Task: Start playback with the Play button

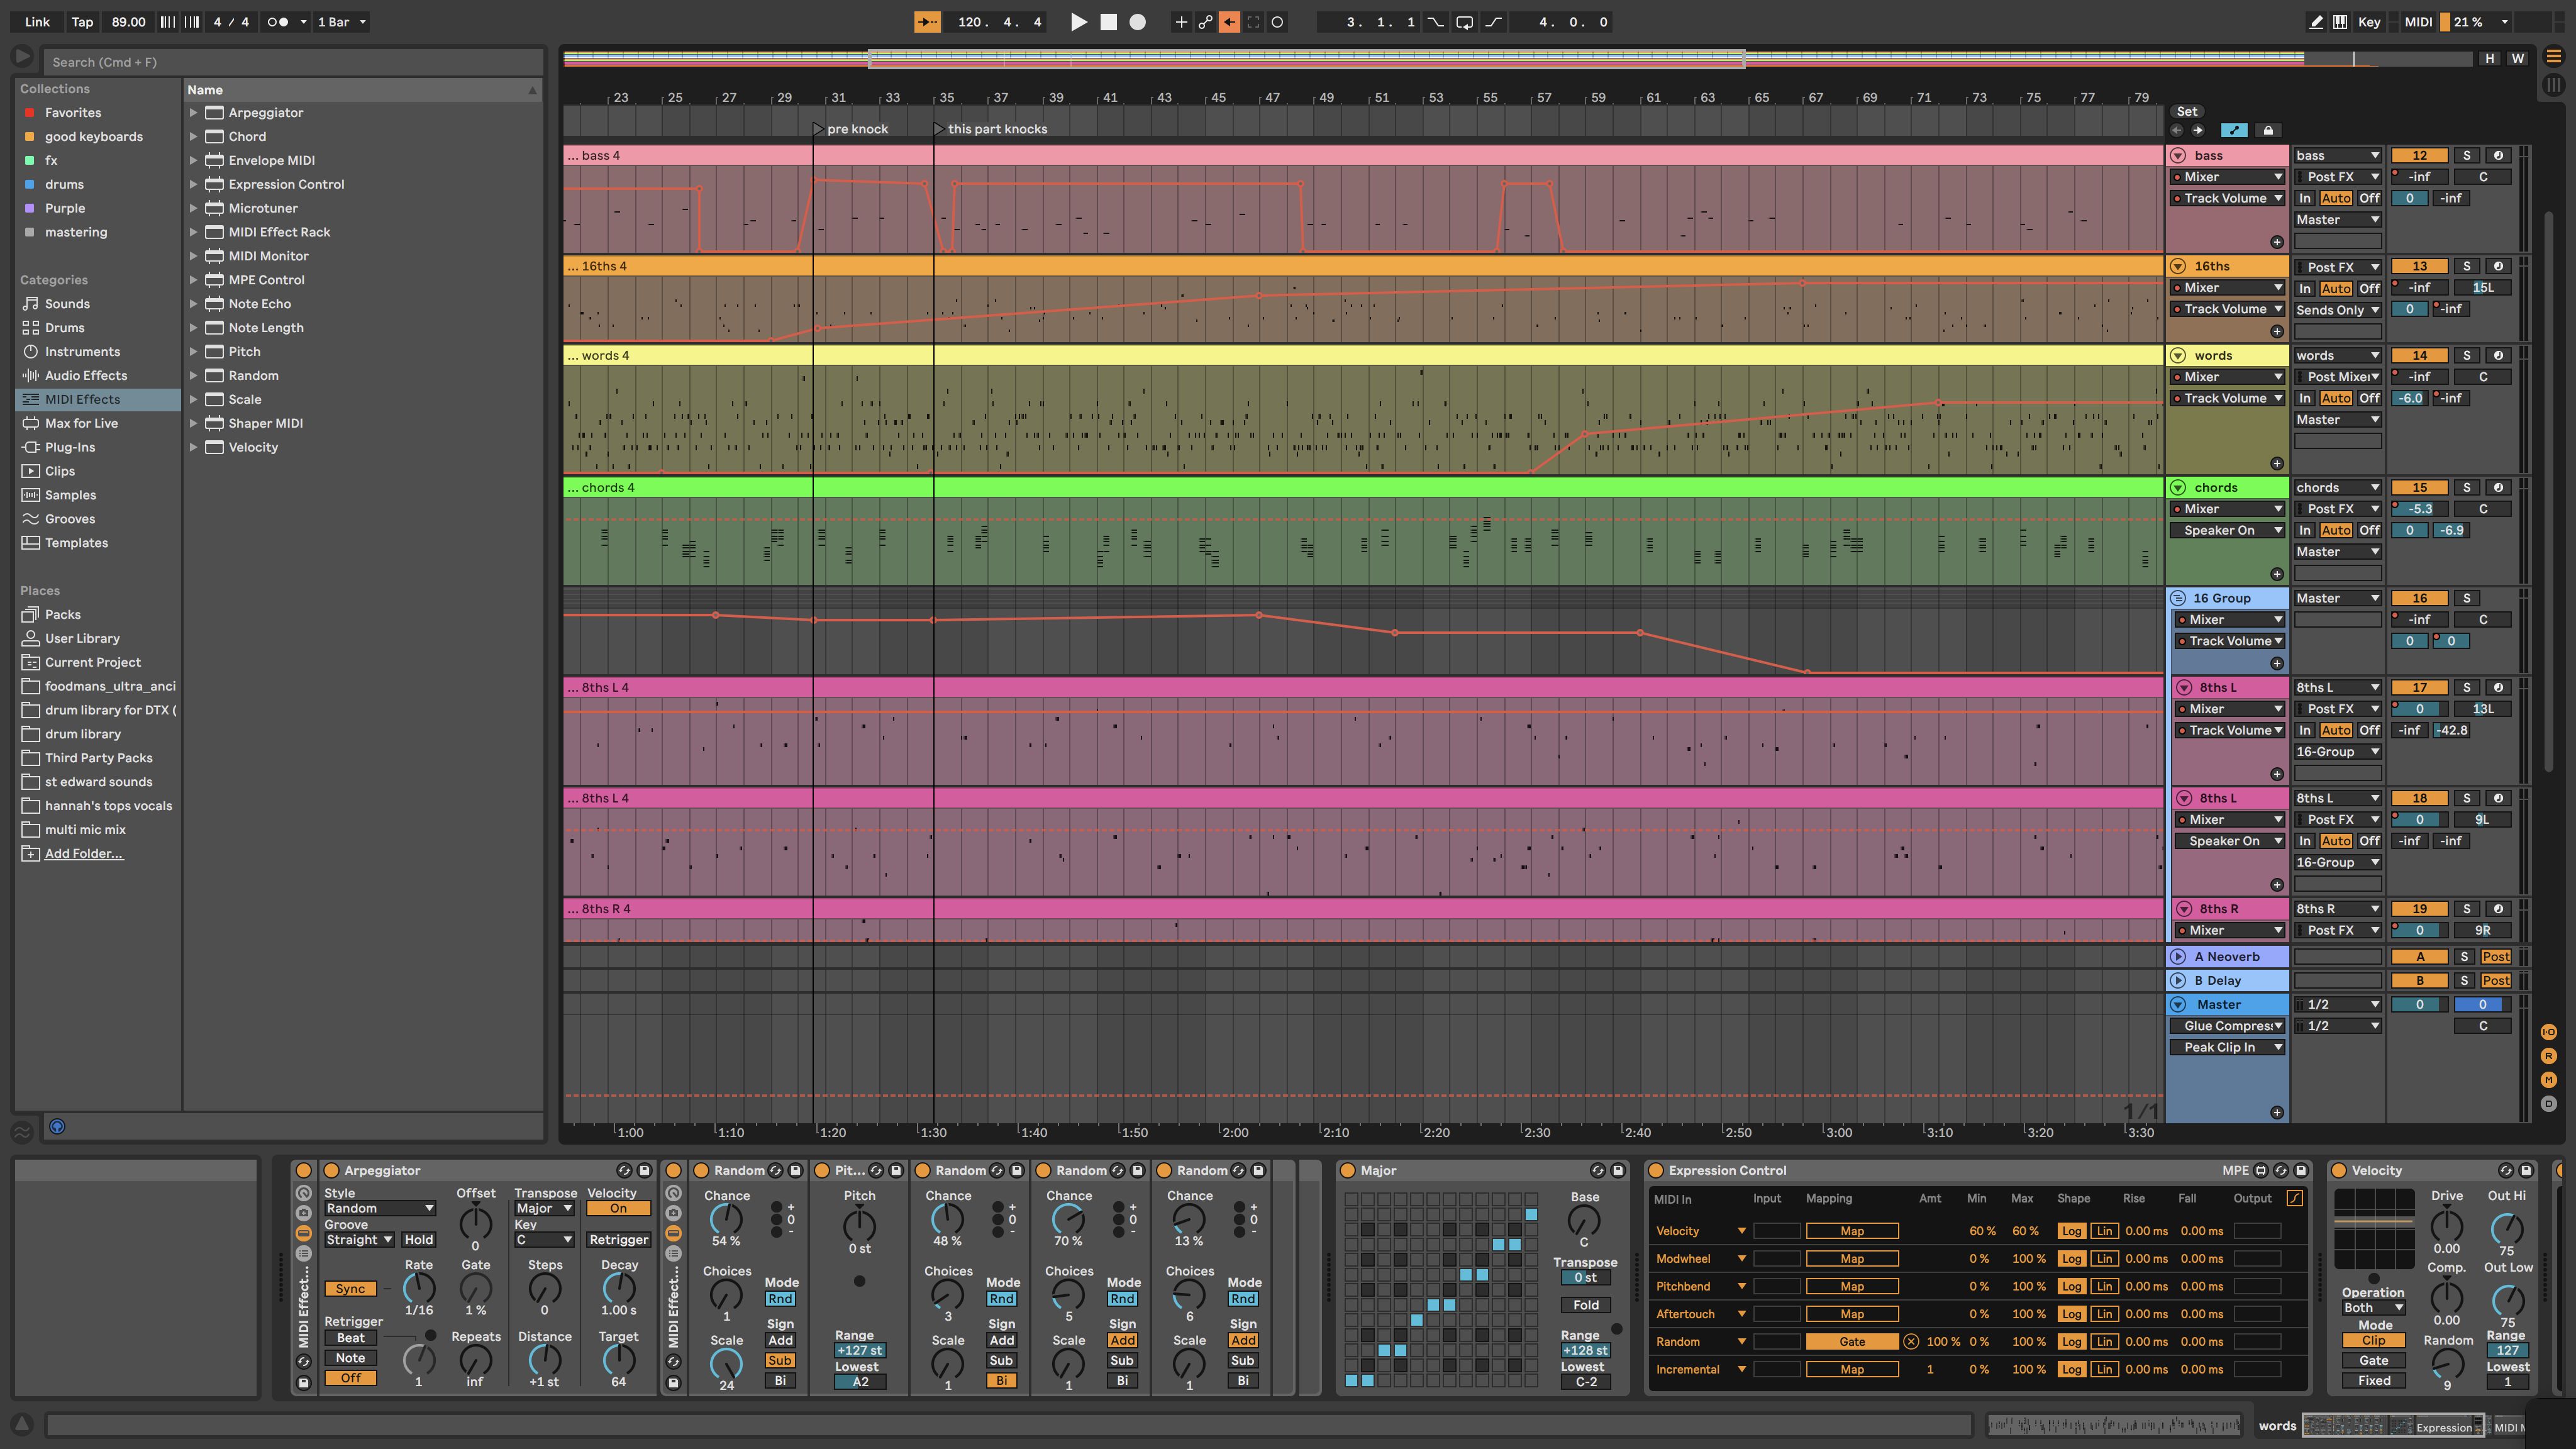Action: [1078, 22]
